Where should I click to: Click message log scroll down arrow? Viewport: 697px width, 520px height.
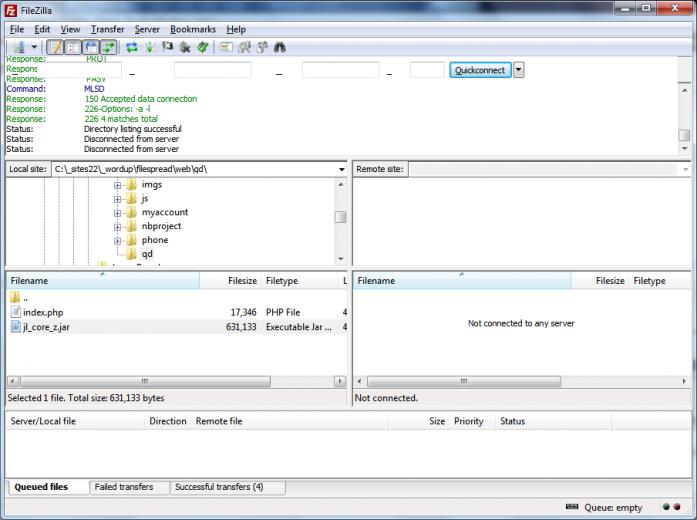[x=685, y=148]
